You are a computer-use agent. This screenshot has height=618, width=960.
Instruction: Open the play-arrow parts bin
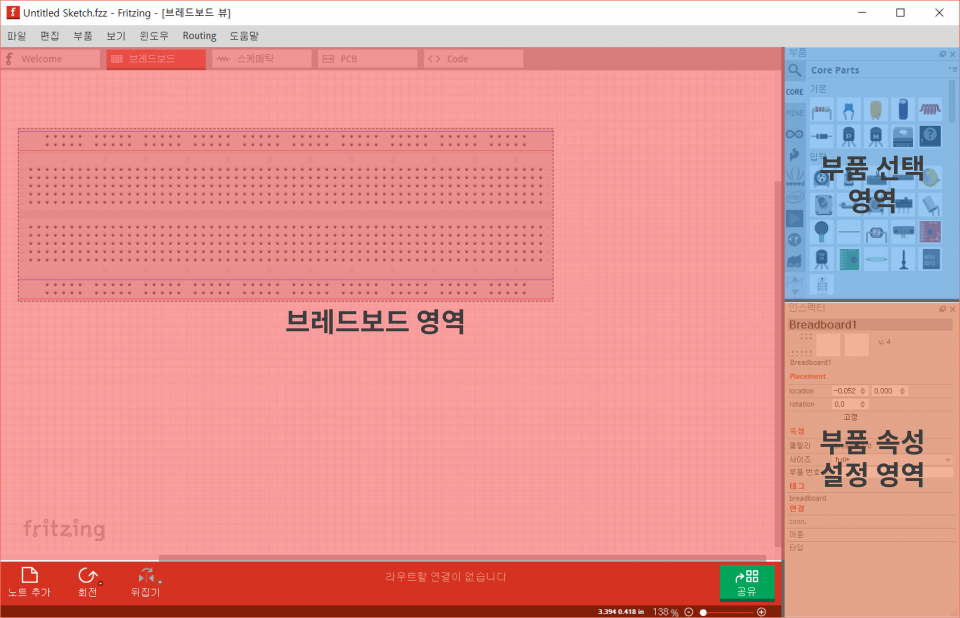(x=795, y=219)
